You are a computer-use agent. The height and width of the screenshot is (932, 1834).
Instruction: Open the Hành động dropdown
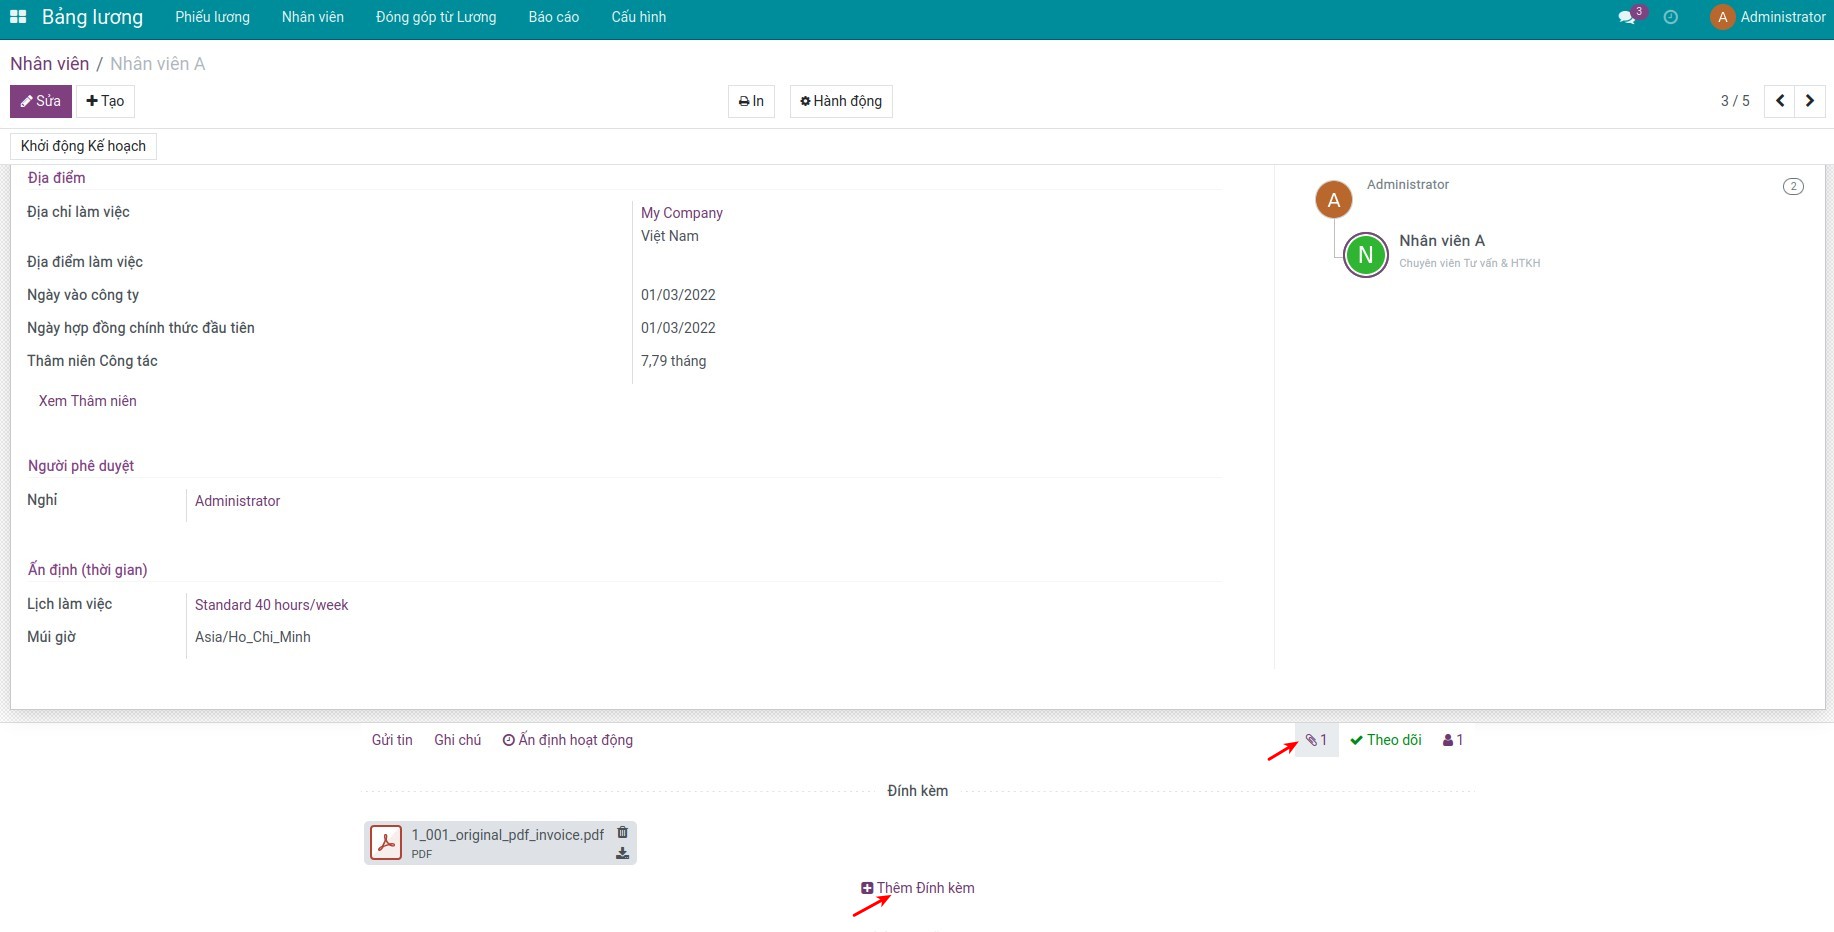(x=841, y=101)
